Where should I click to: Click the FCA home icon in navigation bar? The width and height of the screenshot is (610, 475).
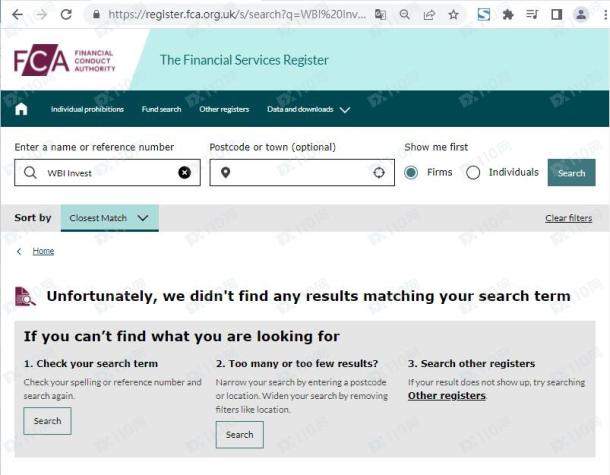[x=21, y=109]
